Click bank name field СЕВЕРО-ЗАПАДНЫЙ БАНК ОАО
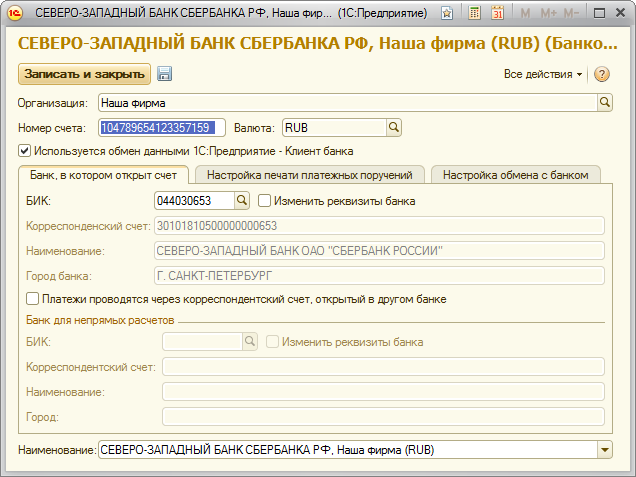 (379, 251)
